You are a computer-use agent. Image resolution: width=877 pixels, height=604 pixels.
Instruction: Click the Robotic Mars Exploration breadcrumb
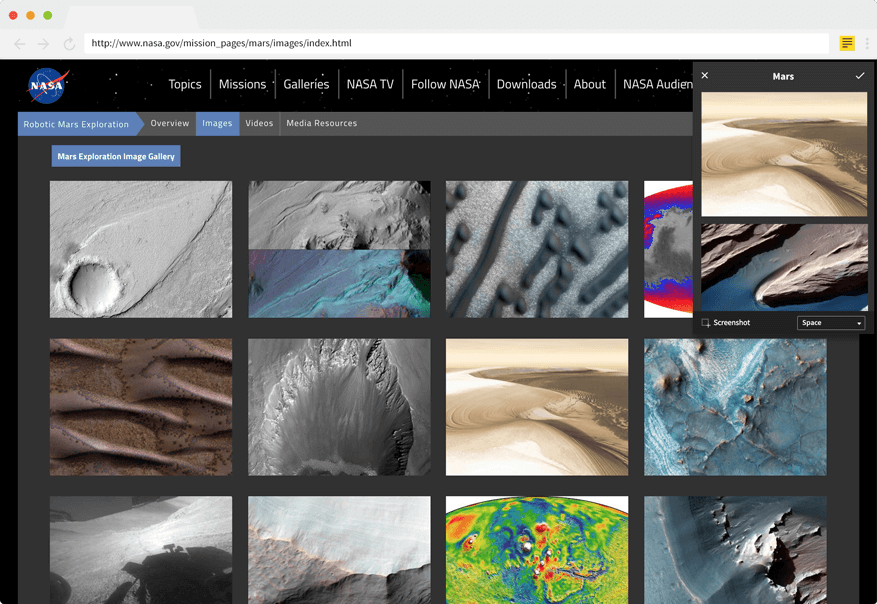pyautogui.click(x=76, y=124)
